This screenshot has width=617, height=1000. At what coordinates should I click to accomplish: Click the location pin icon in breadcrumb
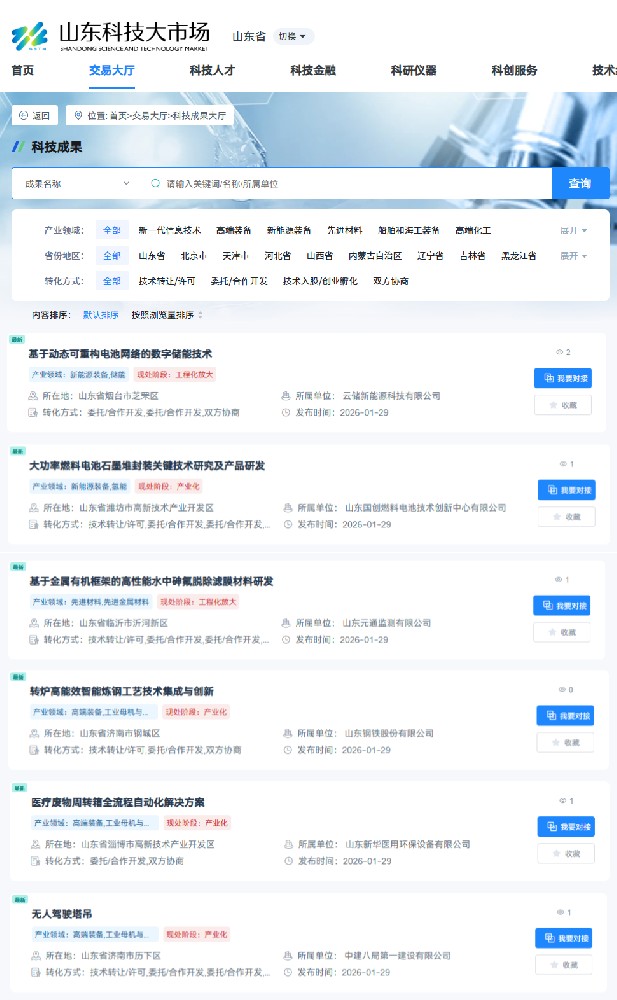pos(78,115)
